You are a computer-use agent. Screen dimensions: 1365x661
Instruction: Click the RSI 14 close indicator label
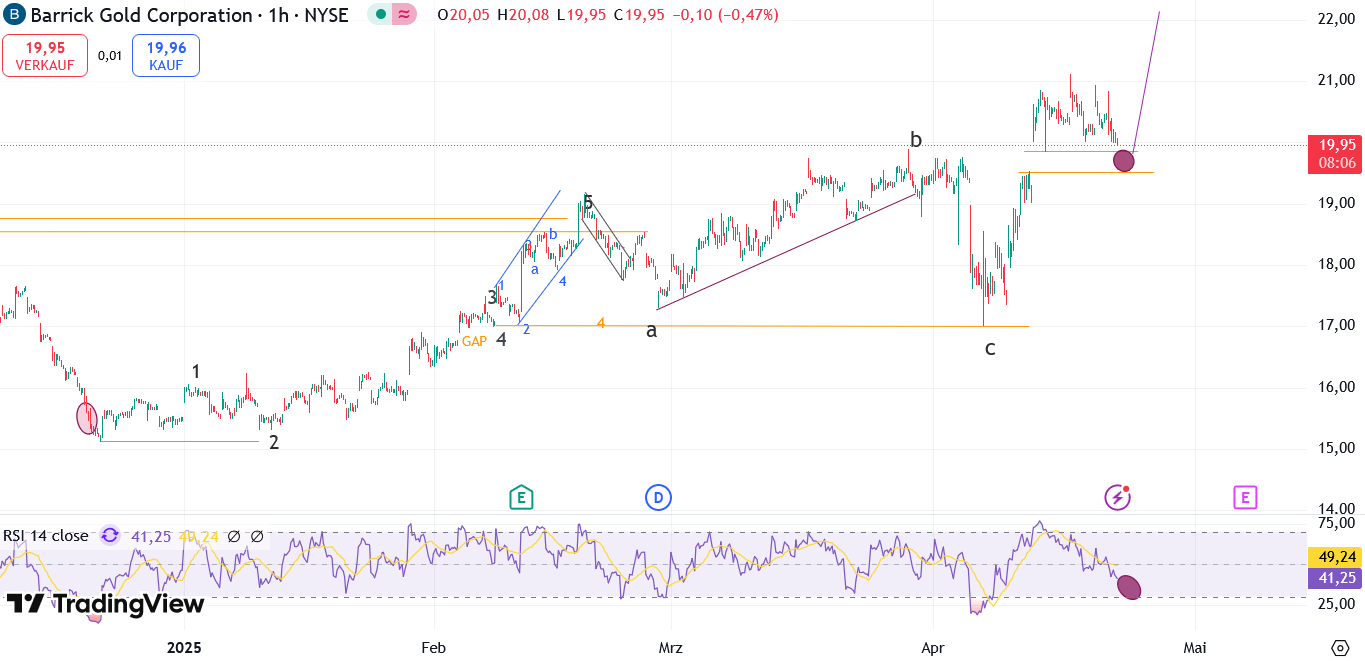pyautogui.click(x=46, y=536)
